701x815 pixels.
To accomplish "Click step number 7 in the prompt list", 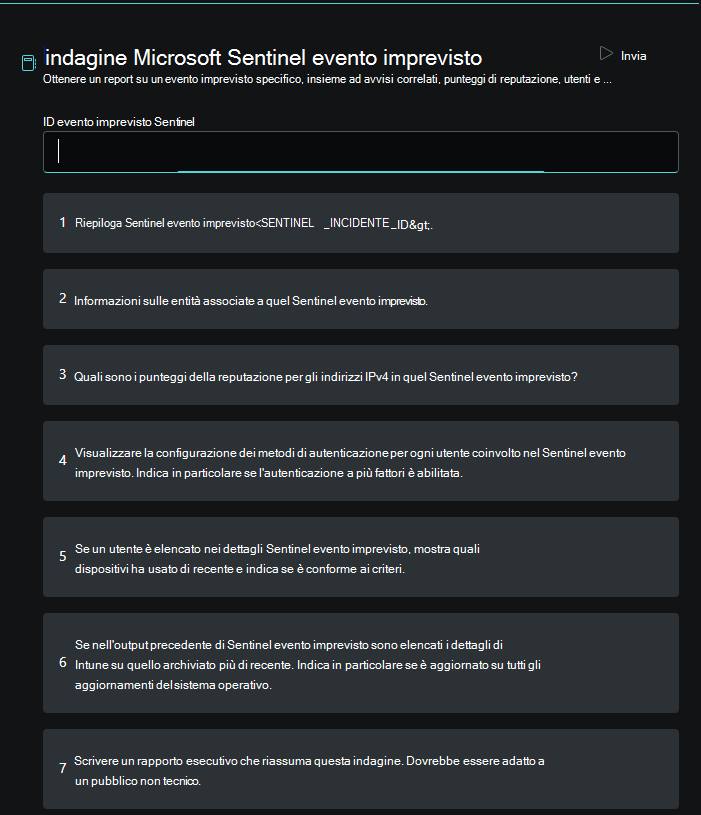I will 62,768.
